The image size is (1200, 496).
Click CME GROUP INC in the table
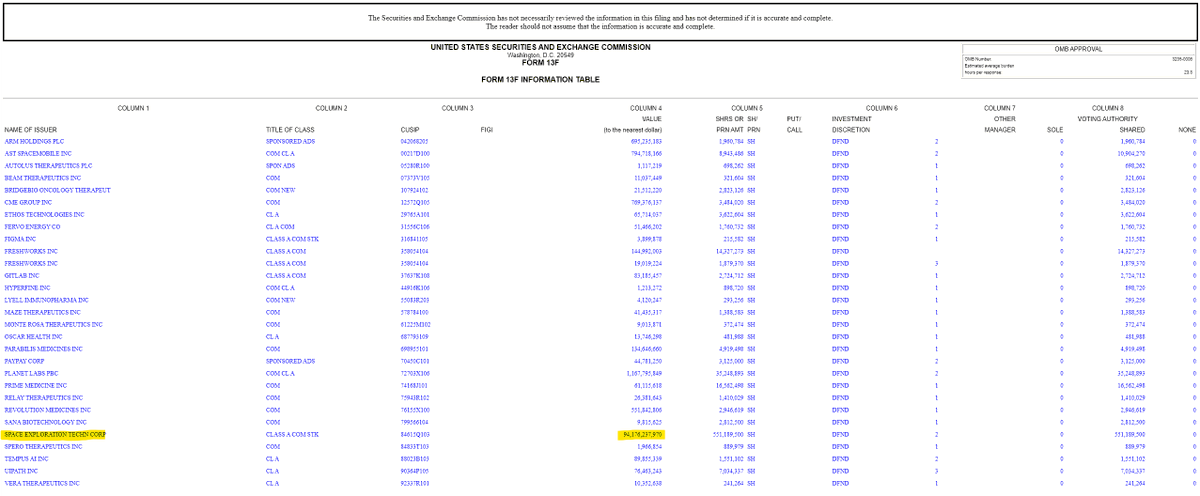[x=27, y=201]
